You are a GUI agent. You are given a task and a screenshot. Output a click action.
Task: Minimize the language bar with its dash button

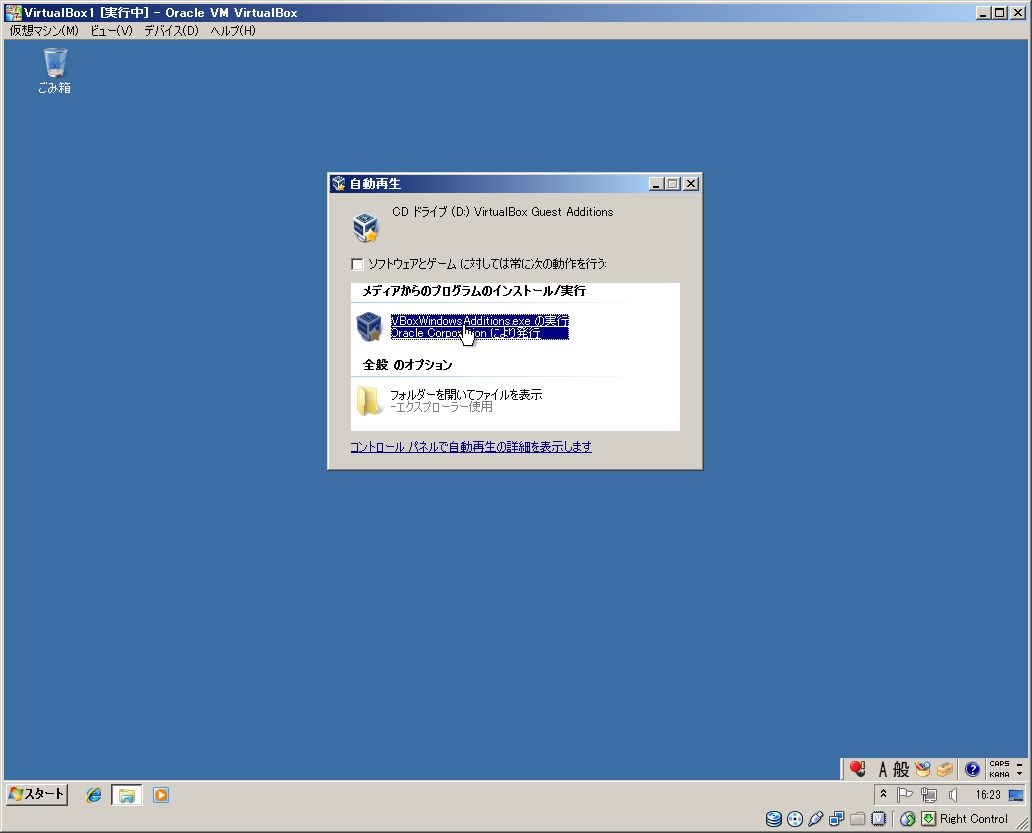pos(1019,764)
